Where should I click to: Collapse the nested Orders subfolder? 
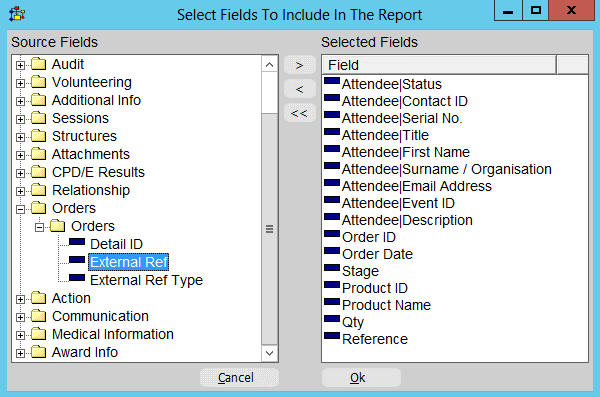coord(39,227)
